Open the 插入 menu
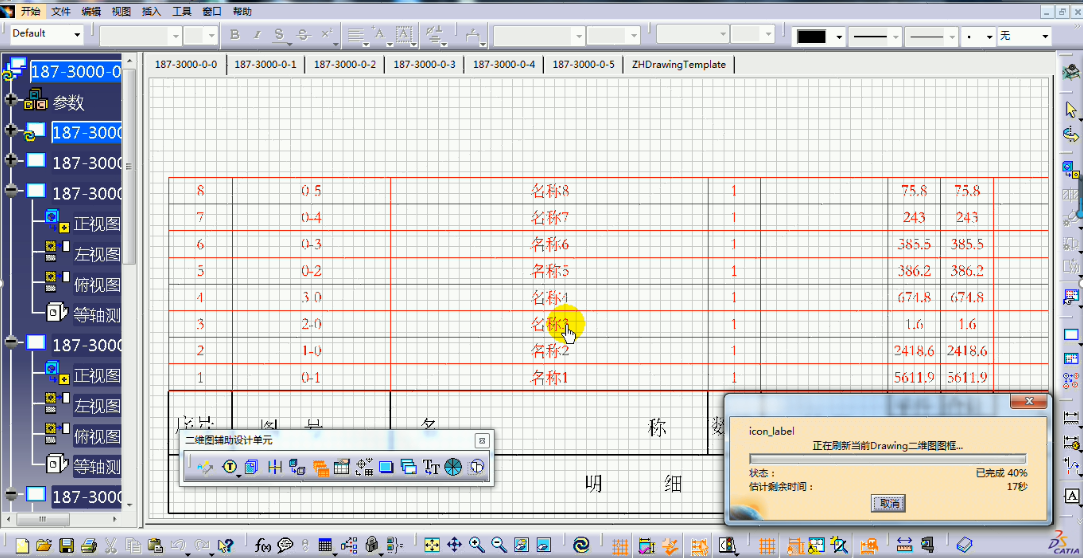1083x558 pixels. point(151,11)
